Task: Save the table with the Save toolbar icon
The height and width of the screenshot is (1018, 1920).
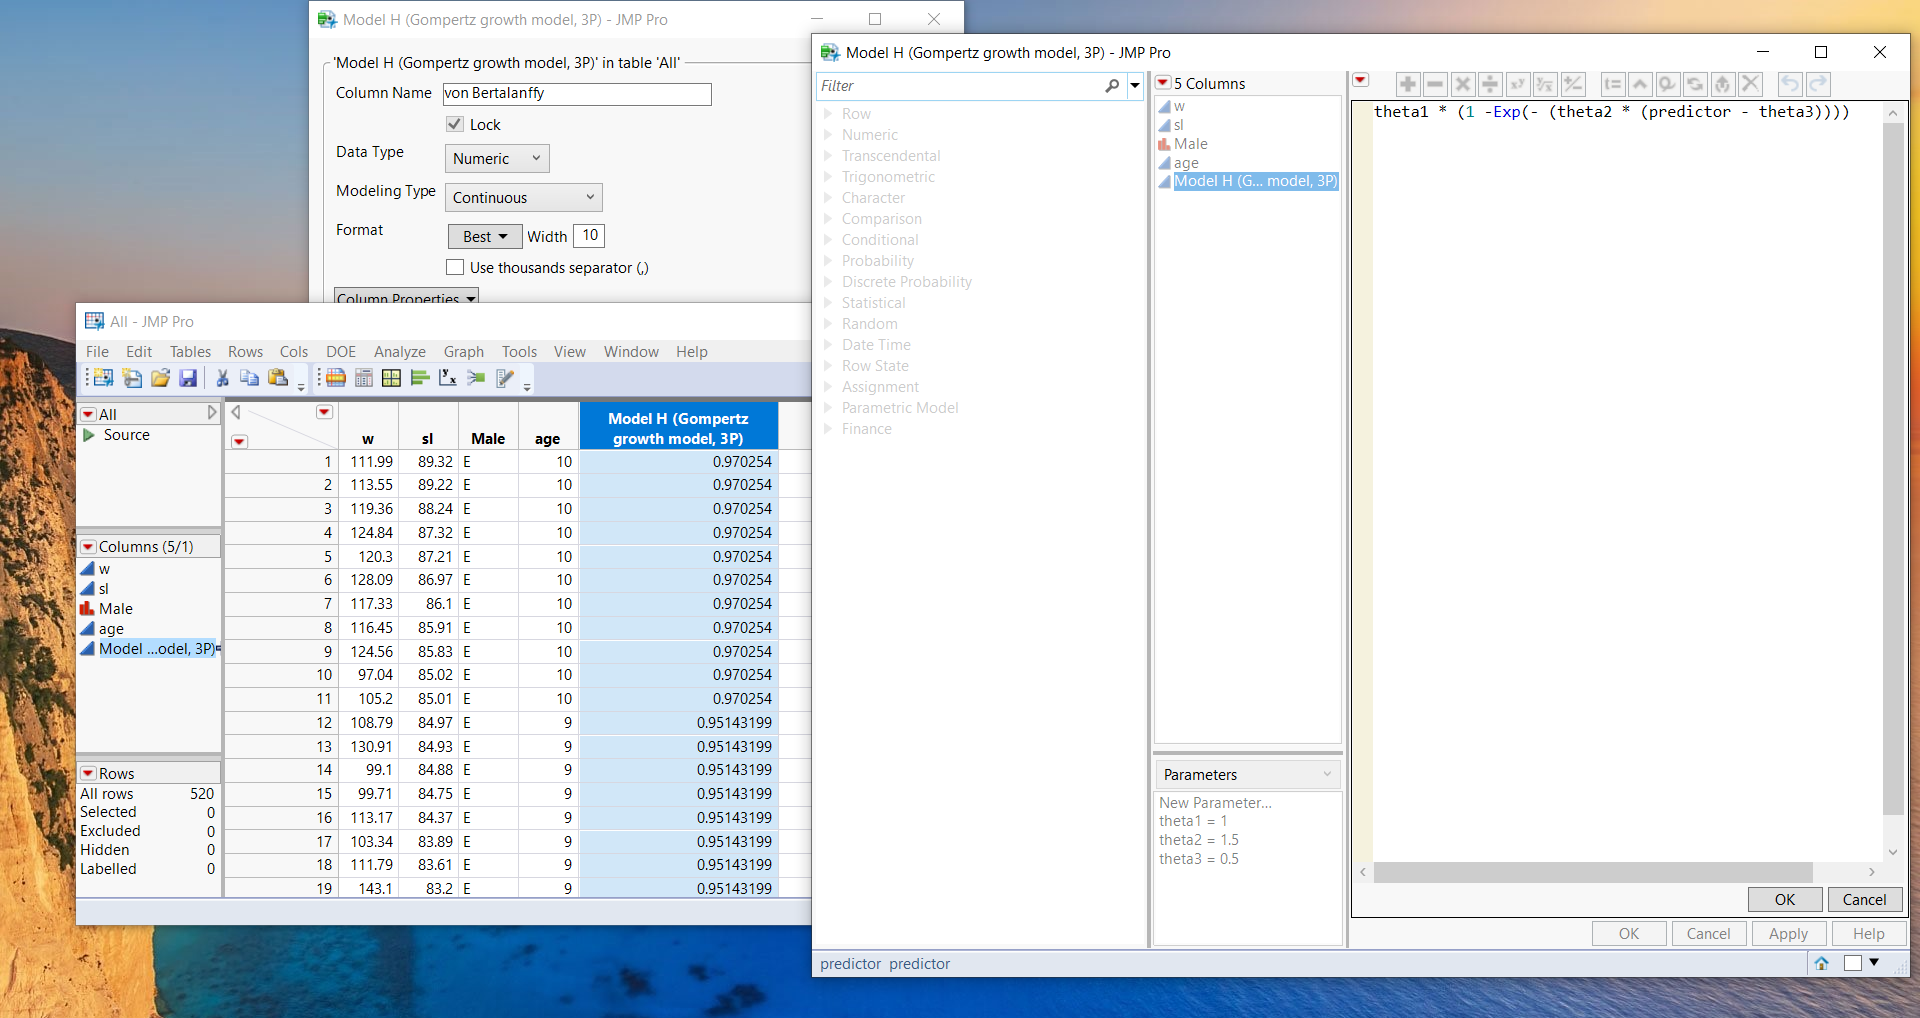Action: coord(188,378)
